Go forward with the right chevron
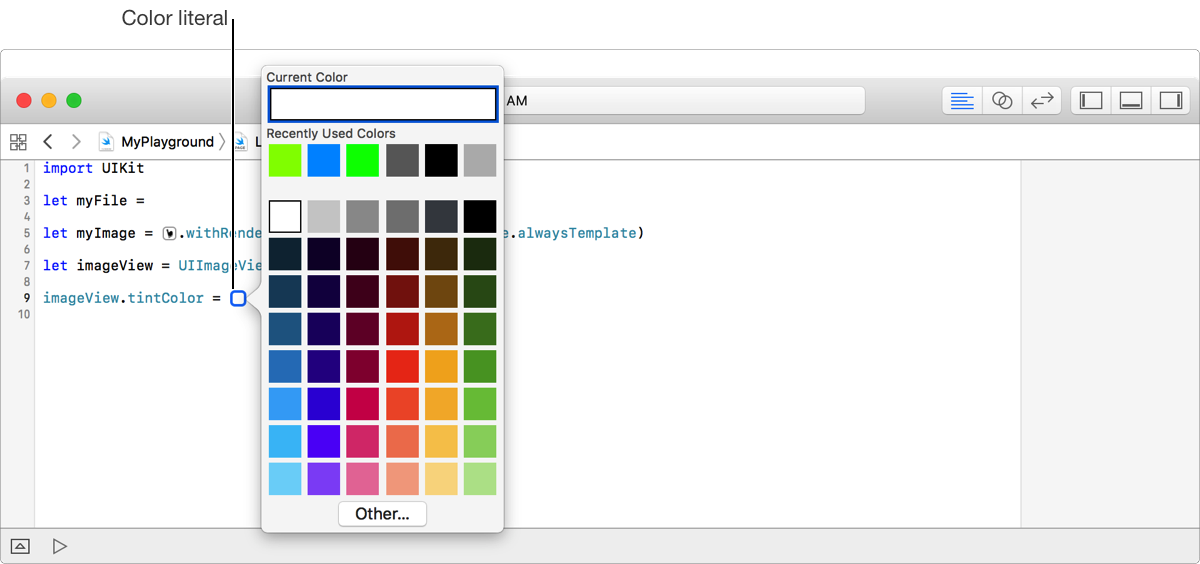 [76, 142]
